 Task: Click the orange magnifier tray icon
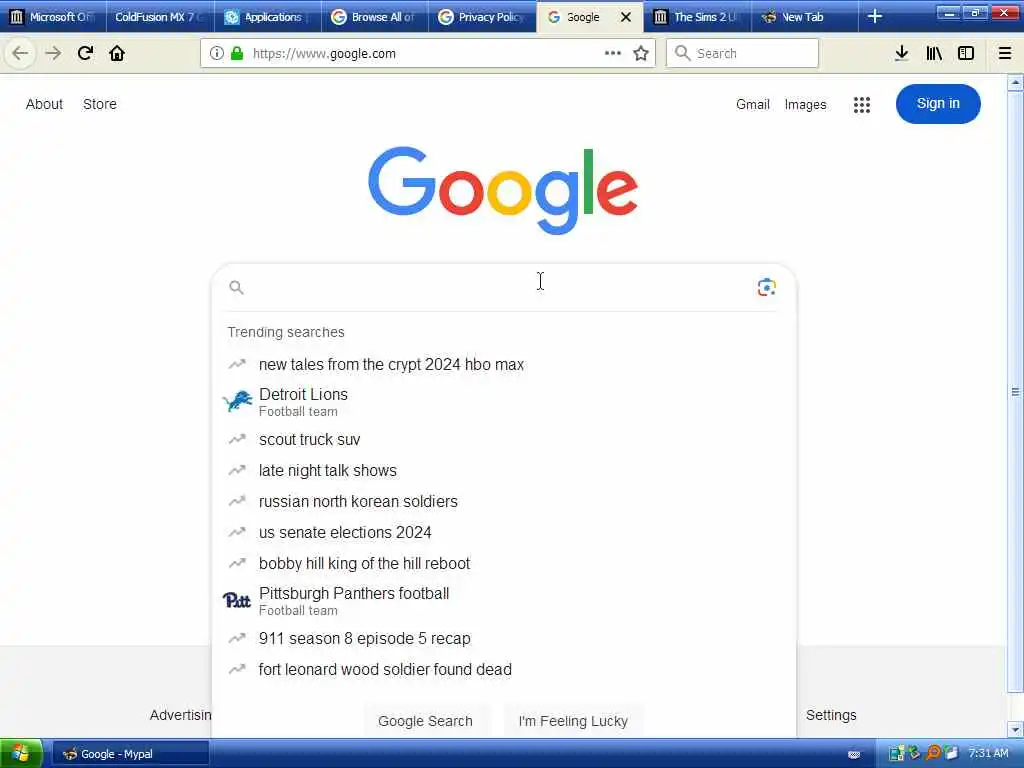[x=934, y=754]
